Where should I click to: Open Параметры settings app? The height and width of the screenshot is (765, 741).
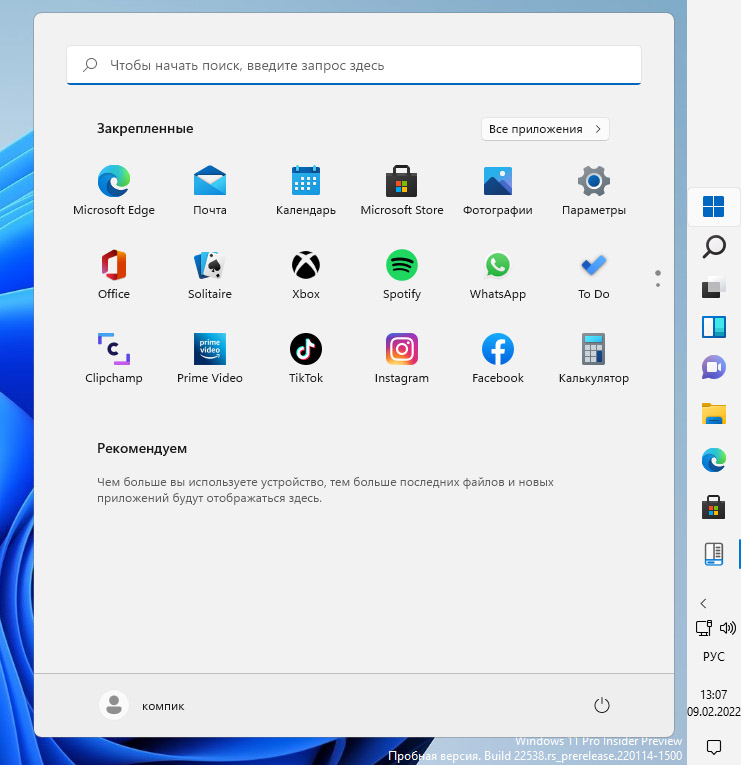click(x=594, y=191)
